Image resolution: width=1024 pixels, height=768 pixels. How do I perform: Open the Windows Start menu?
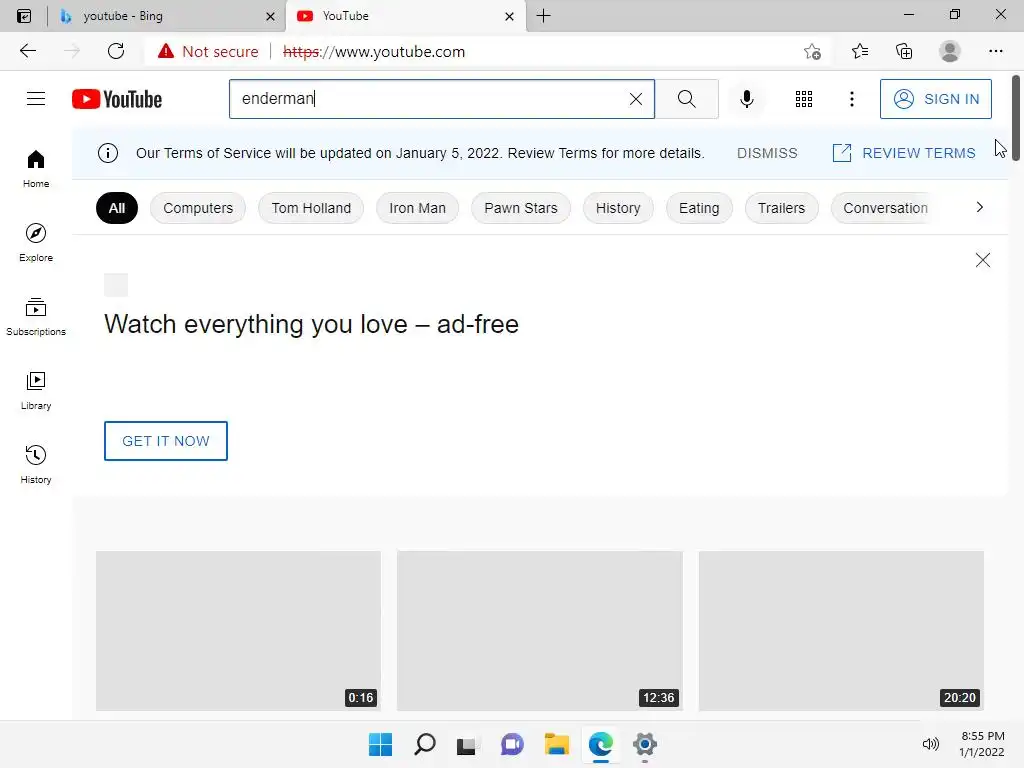tap(380, 744)
